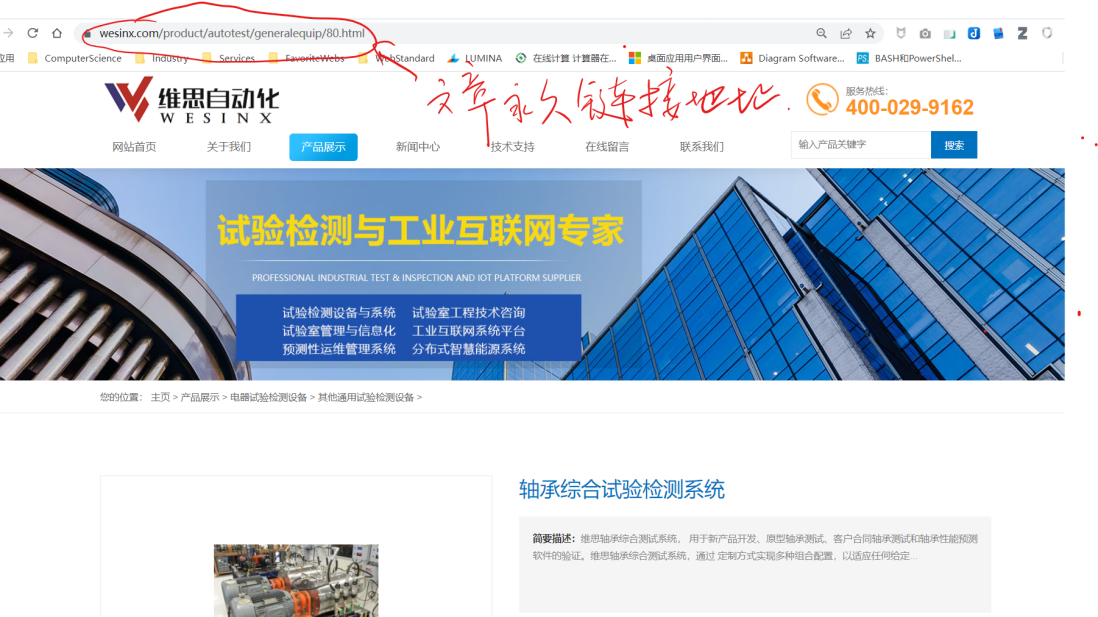Open the teal book-shaped extension icon
1098x617 pixels.
[950, 34]
